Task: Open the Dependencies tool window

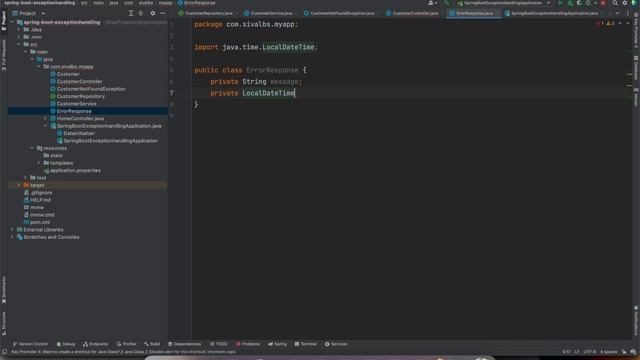Action: [x=184, y=344]
